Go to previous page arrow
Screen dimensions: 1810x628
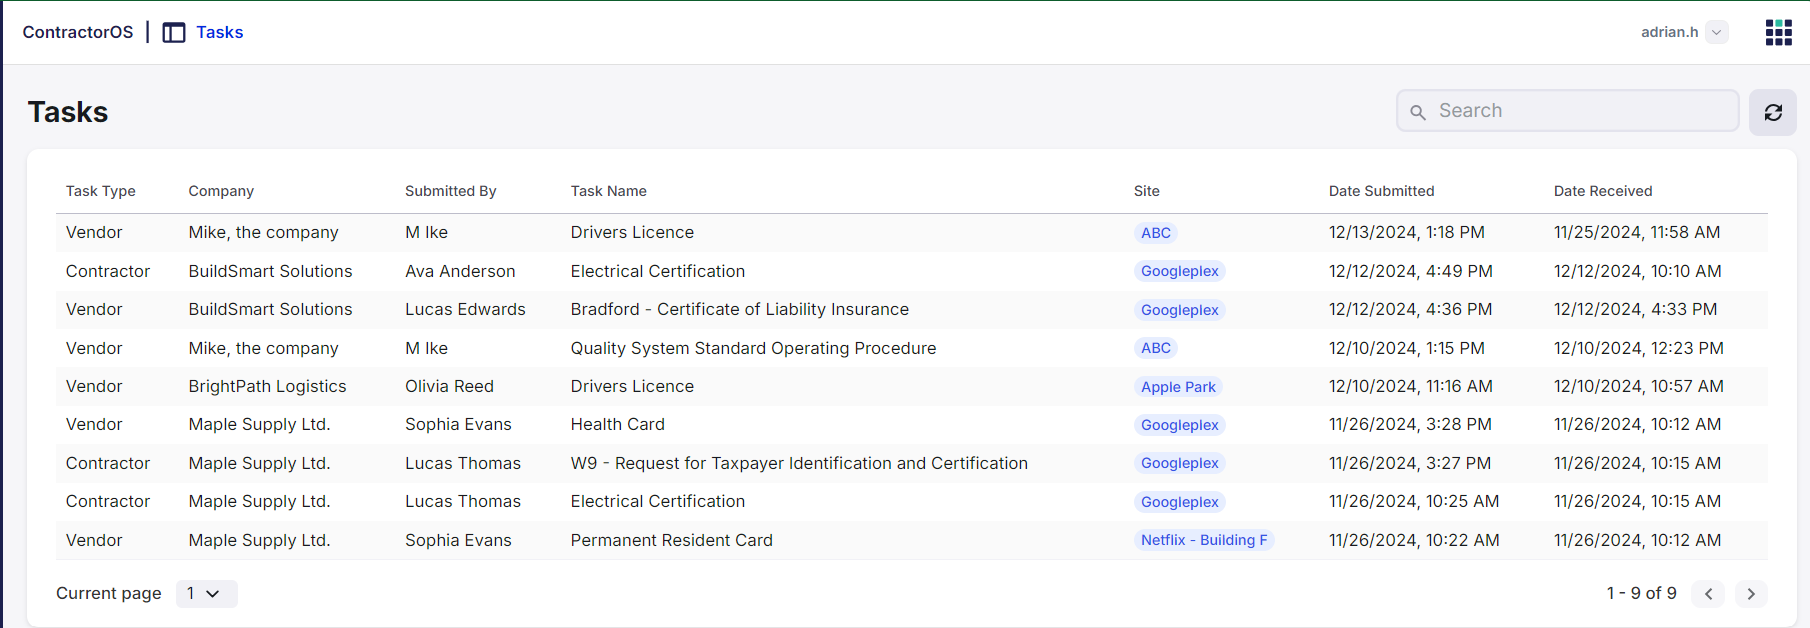(x=1708, y=594)
